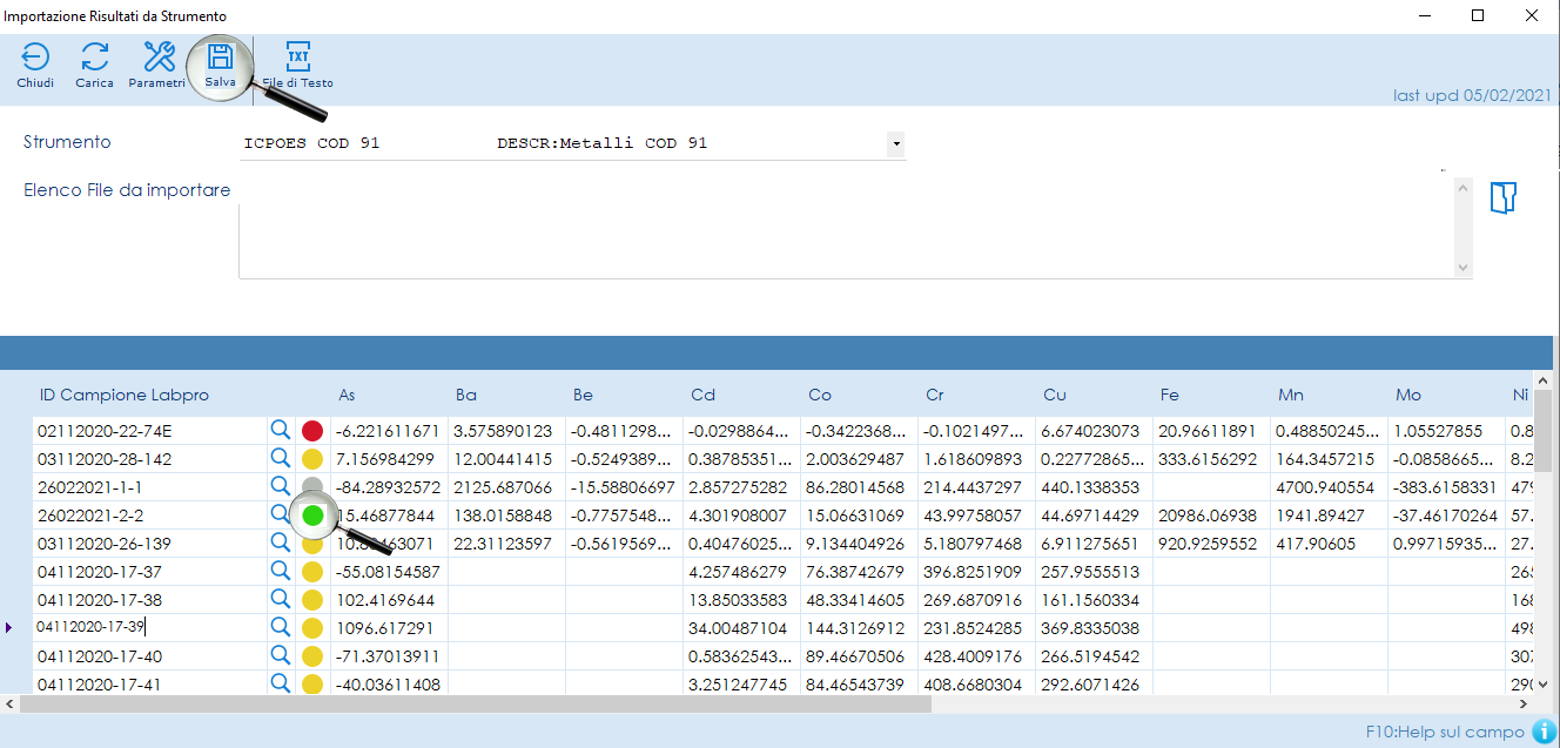Click table vertical scrollbar down arrow
Screen dimensions: 1560x748
pyautogui.click(x=1543, y=685)
